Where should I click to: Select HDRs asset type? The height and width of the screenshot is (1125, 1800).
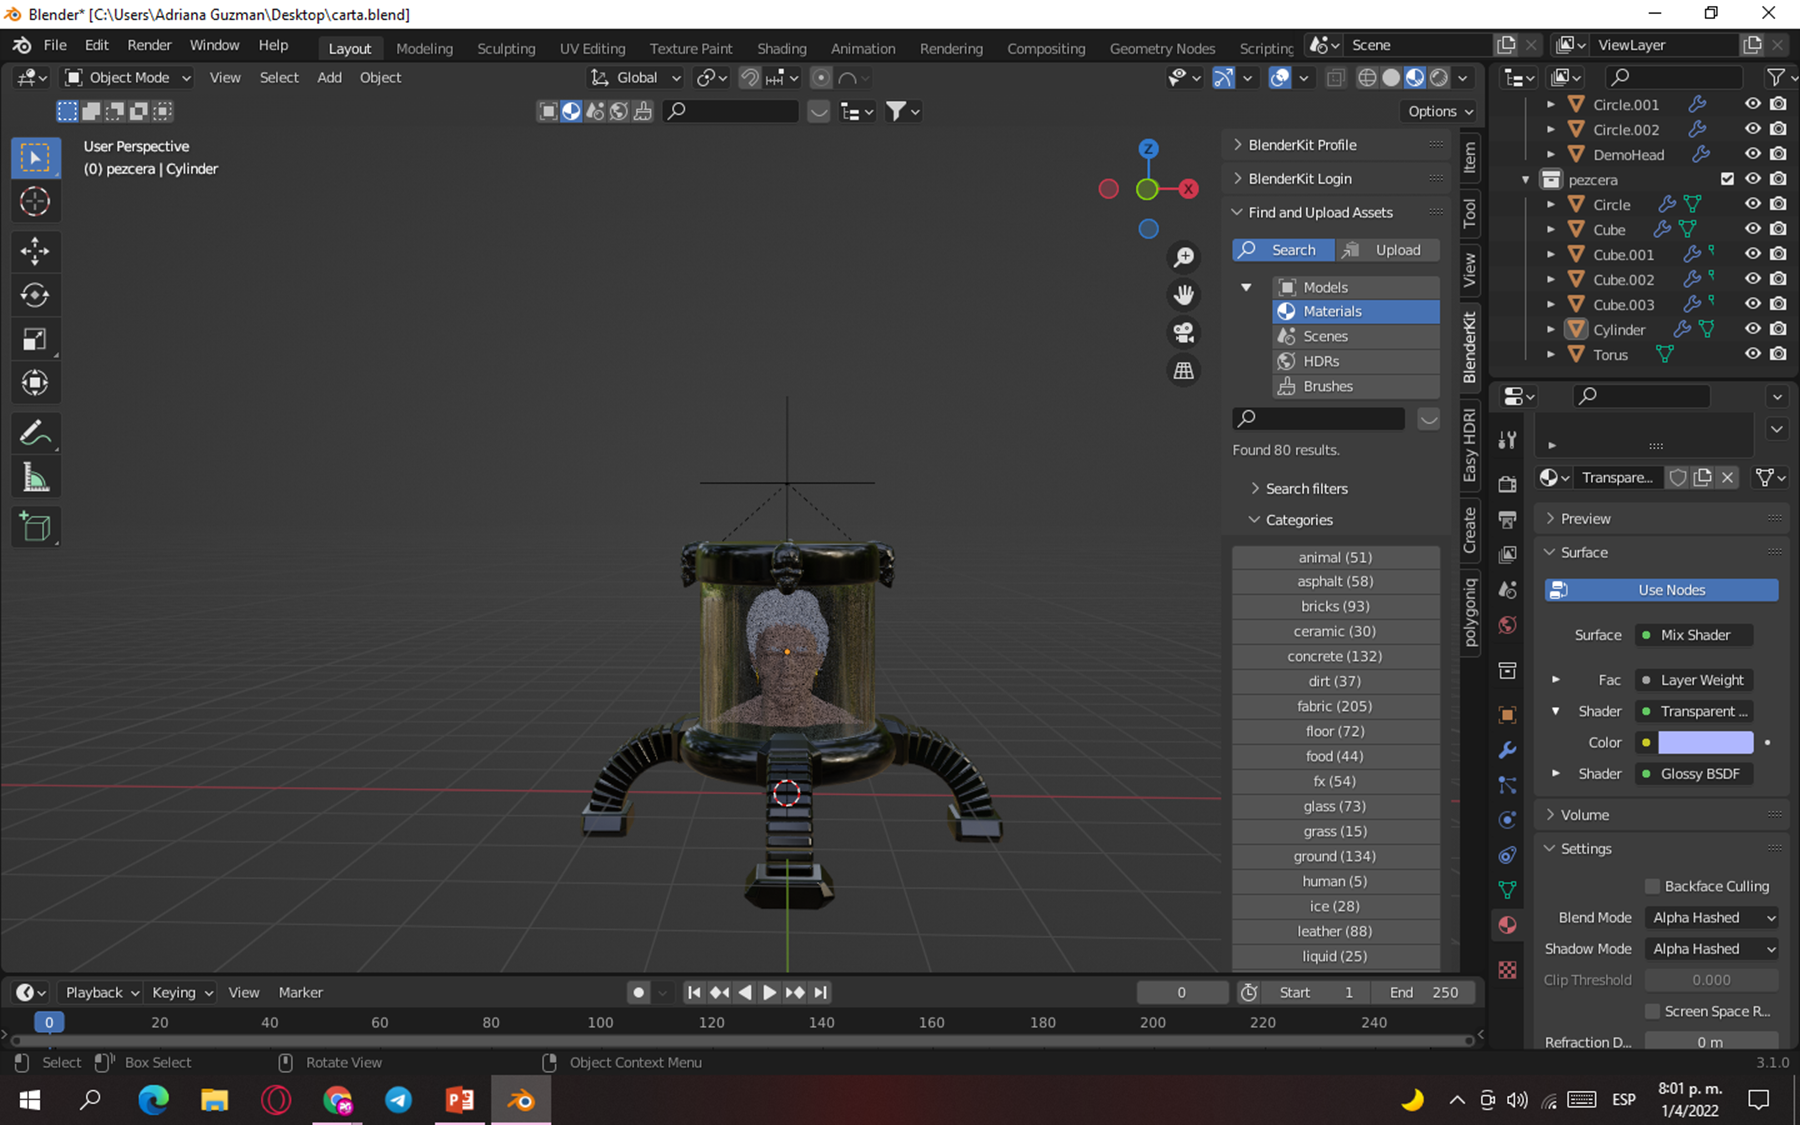[x=1356, y=361]
